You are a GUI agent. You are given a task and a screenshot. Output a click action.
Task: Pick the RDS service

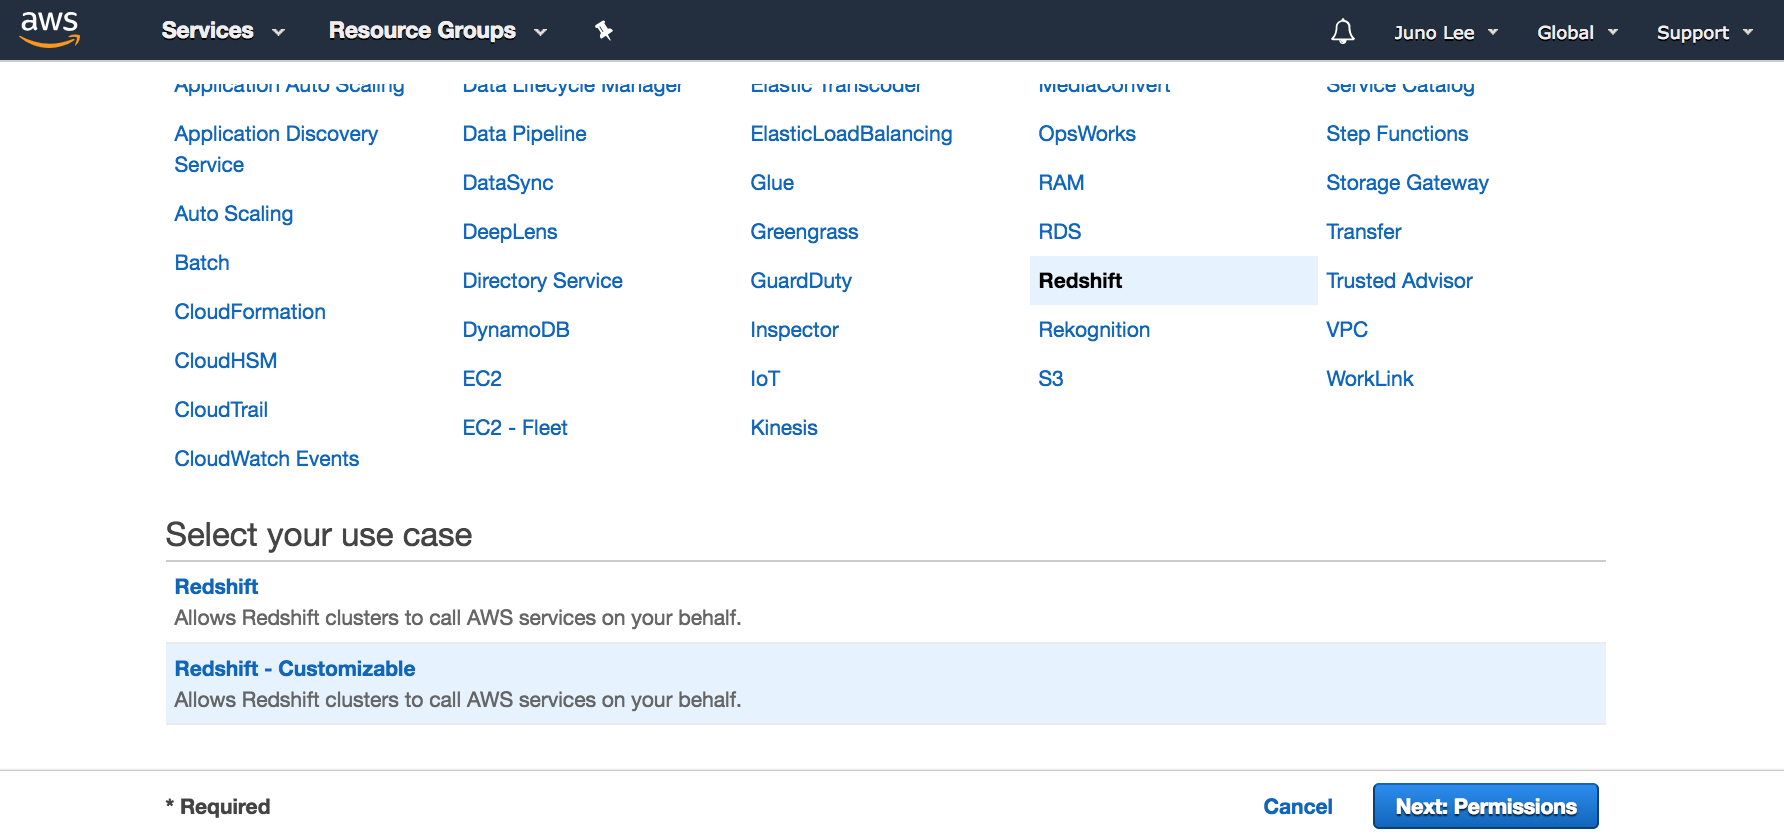tap(1060, 232)
